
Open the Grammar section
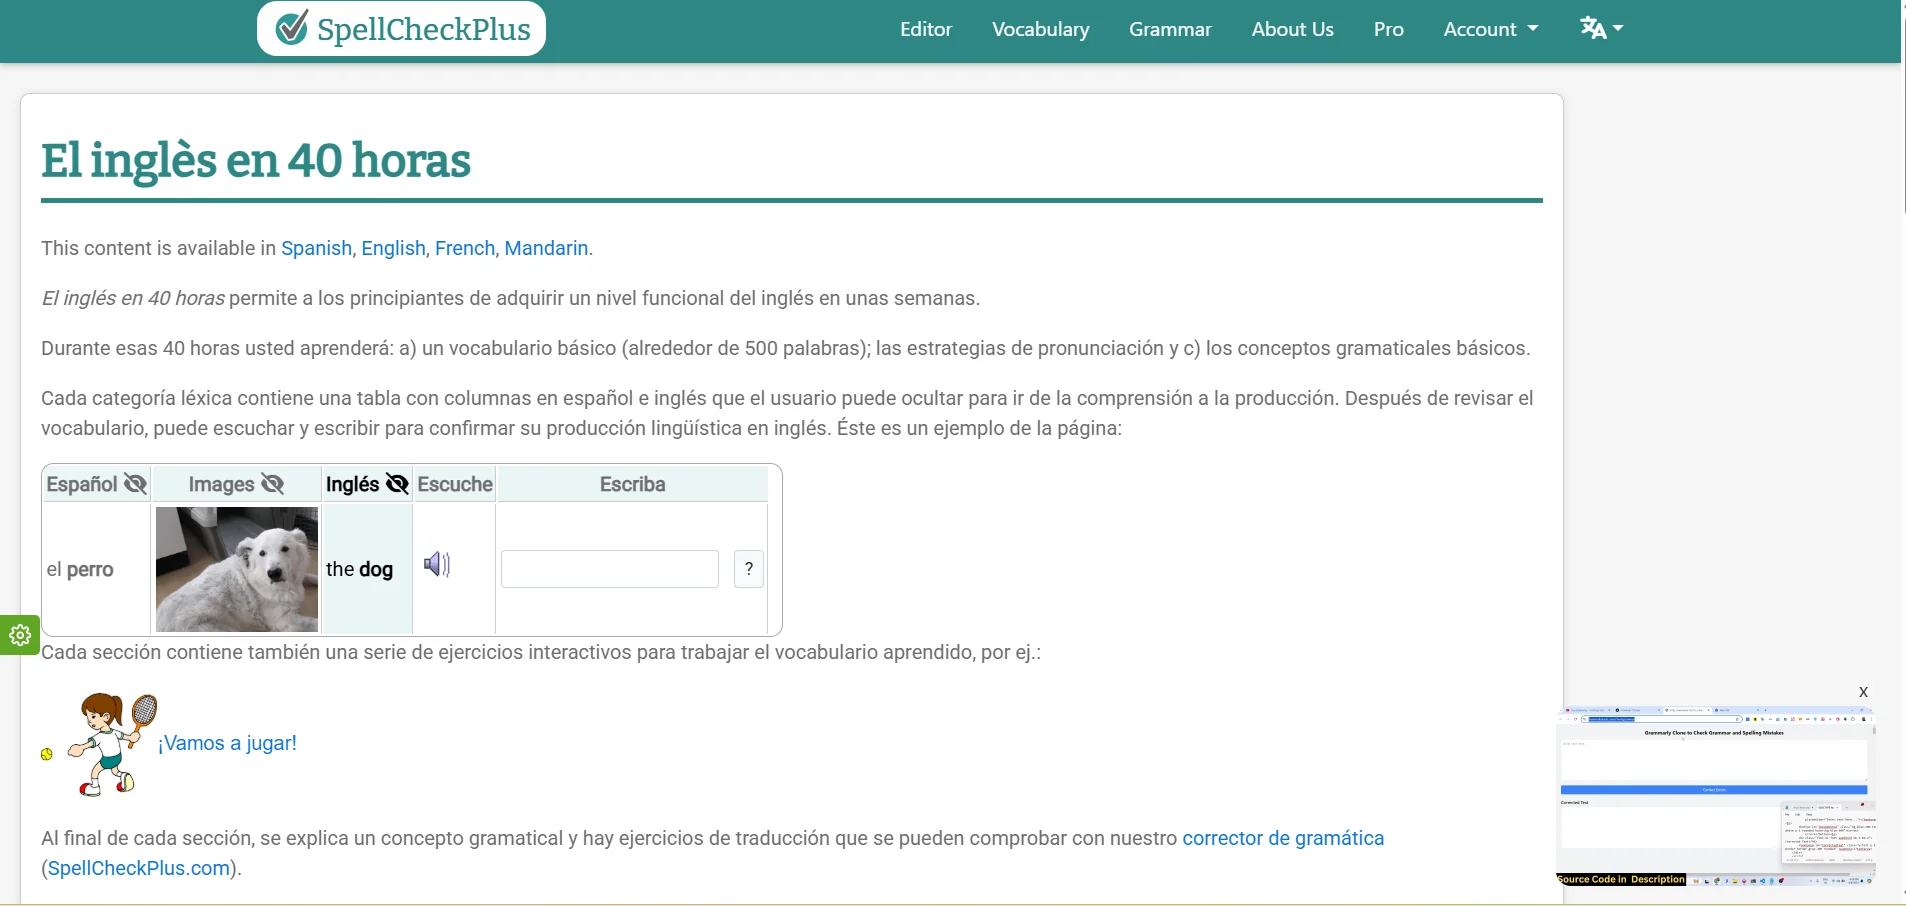point(1170,29)
